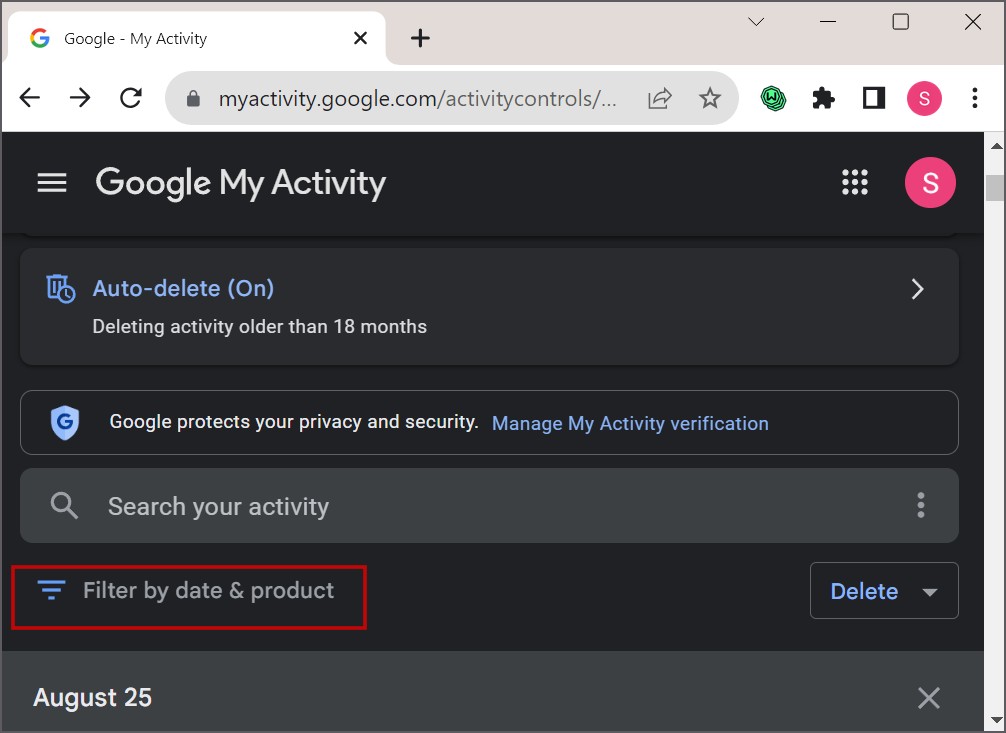Click the August 25 date heading
This screenshot has height=733, width=1006.
(x=92, y=698)
